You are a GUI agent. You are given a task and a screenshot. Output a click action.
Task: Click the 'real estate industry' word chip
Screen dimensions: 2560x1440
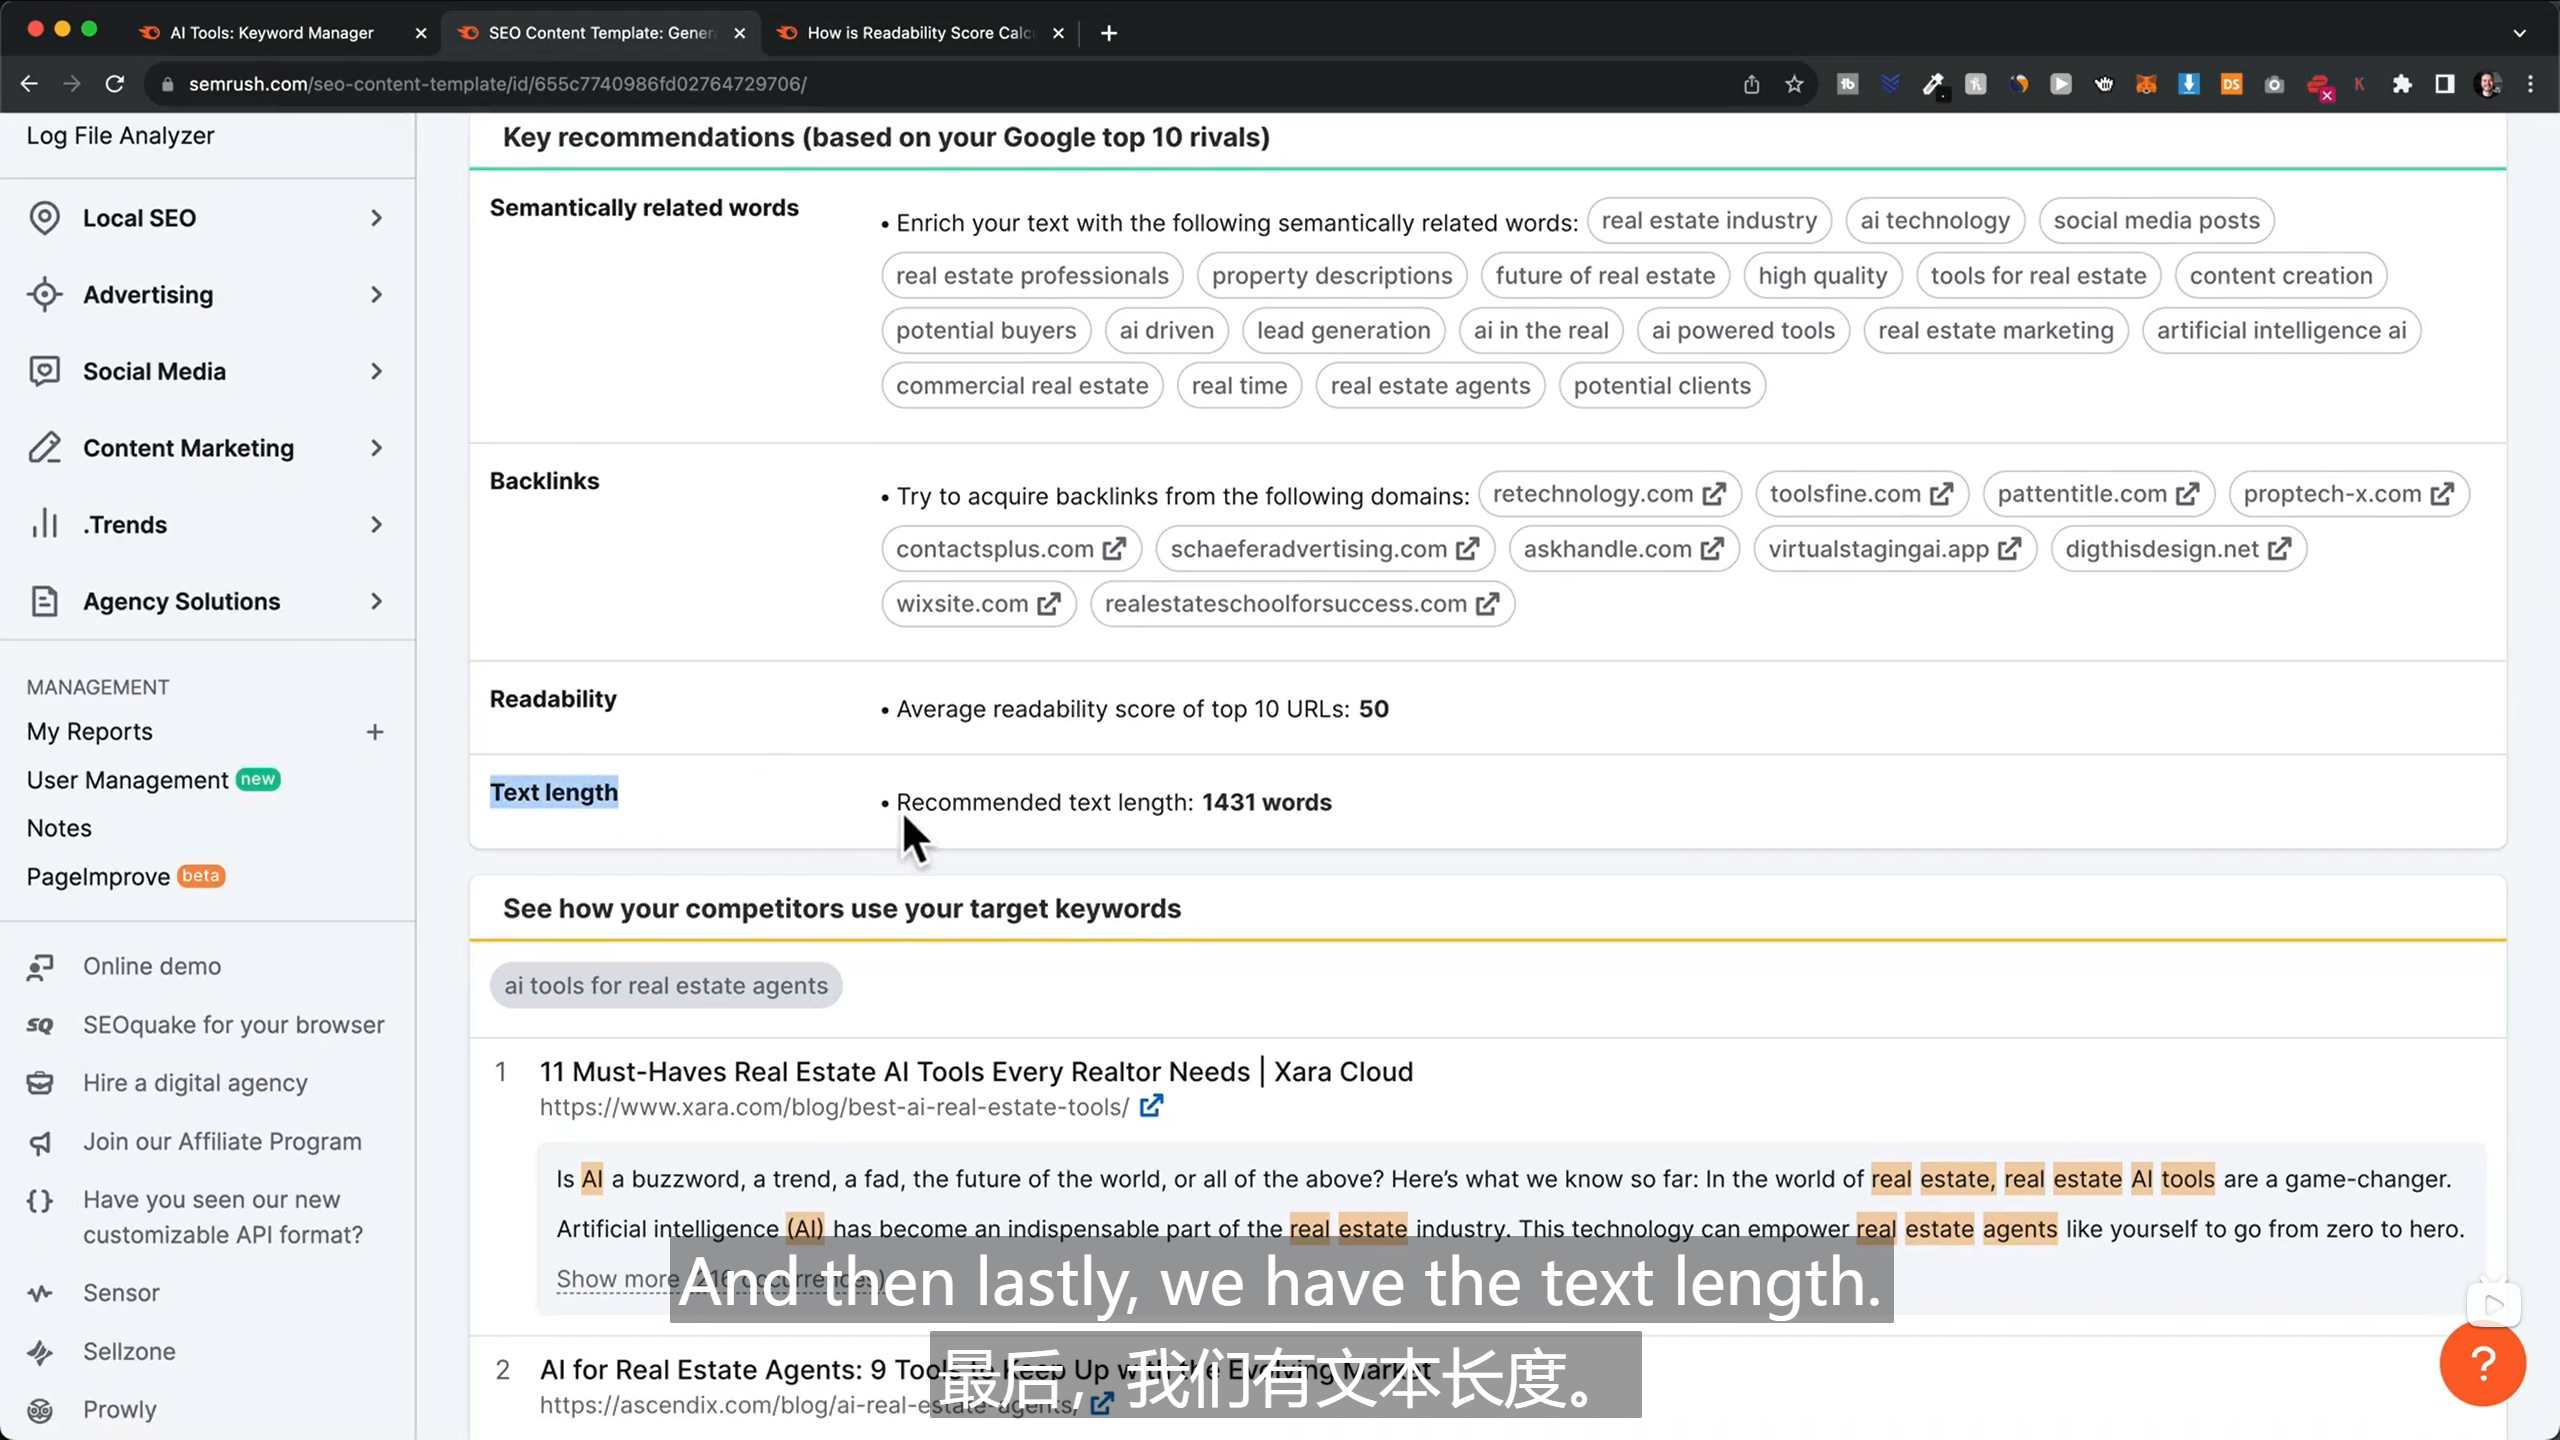(1709, 220)
